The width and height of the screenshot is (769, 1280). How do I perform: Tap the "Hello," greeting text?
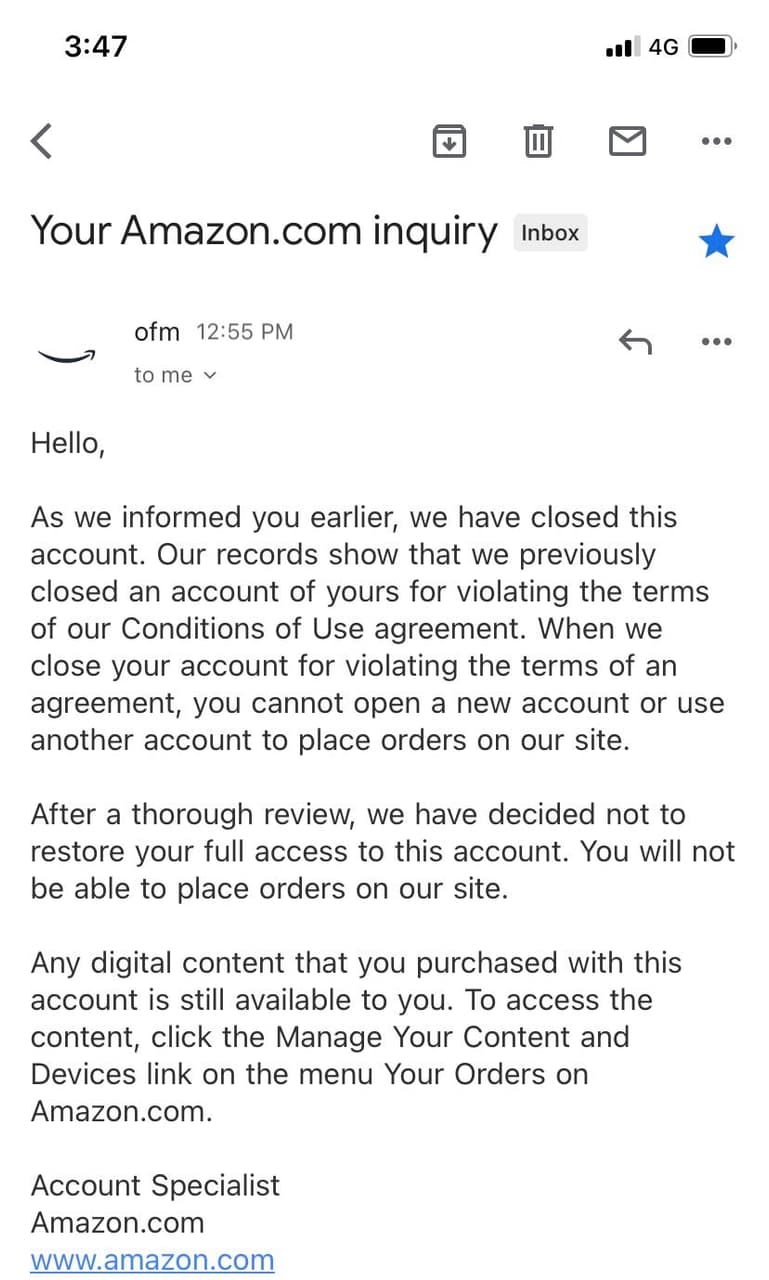click(x=68, y=442)
